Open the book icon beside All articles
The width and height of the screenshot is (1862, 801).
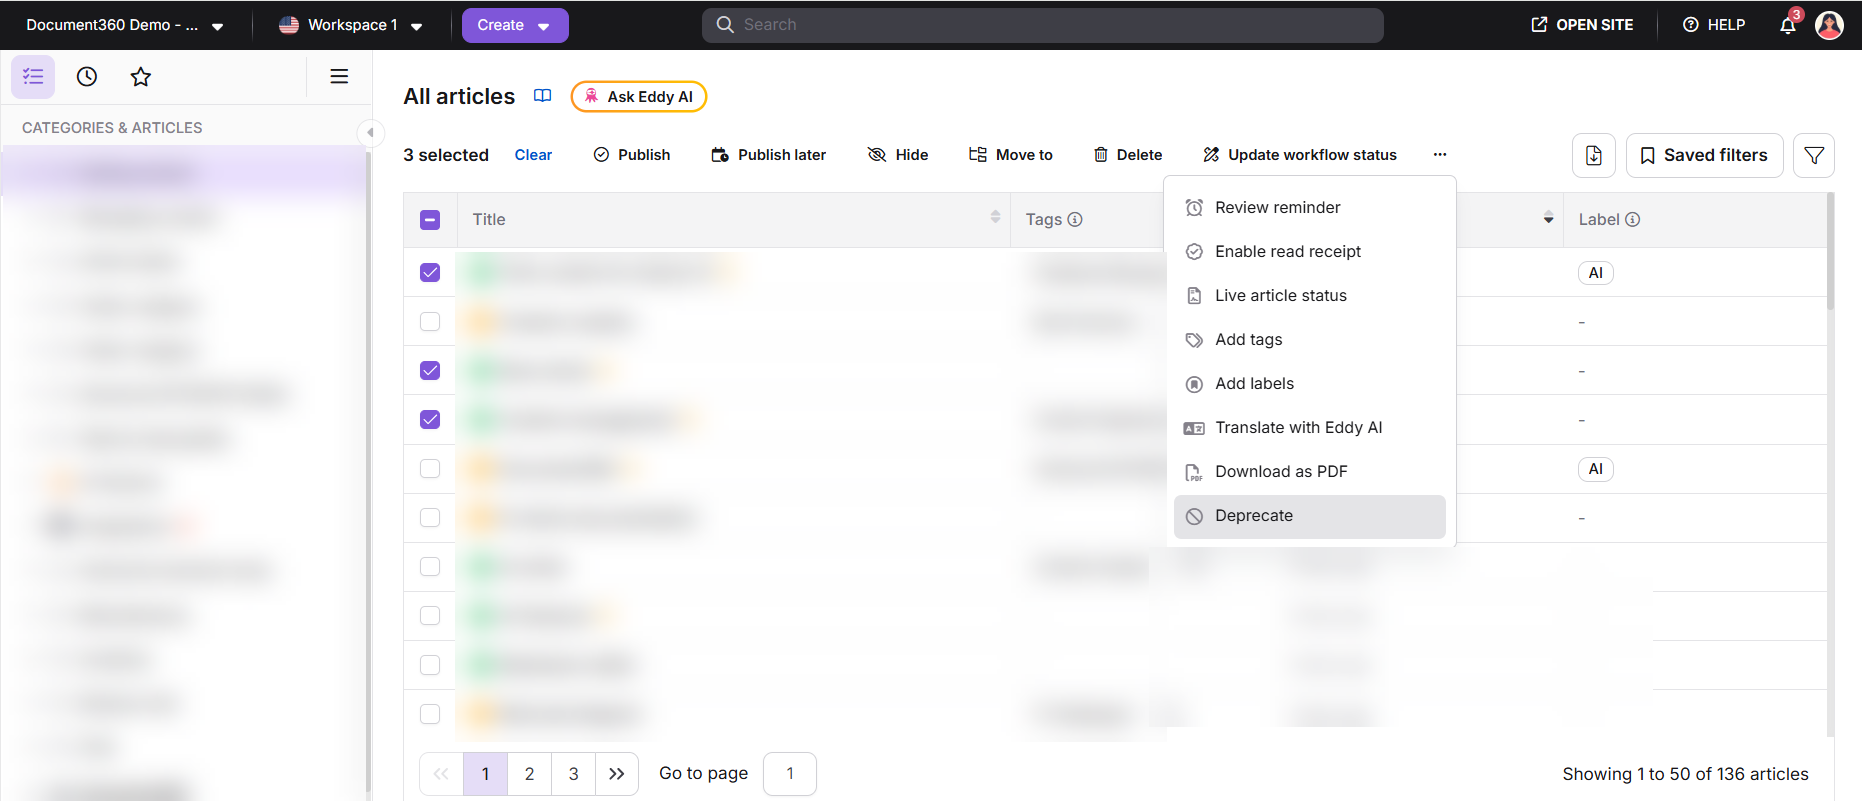543,96
